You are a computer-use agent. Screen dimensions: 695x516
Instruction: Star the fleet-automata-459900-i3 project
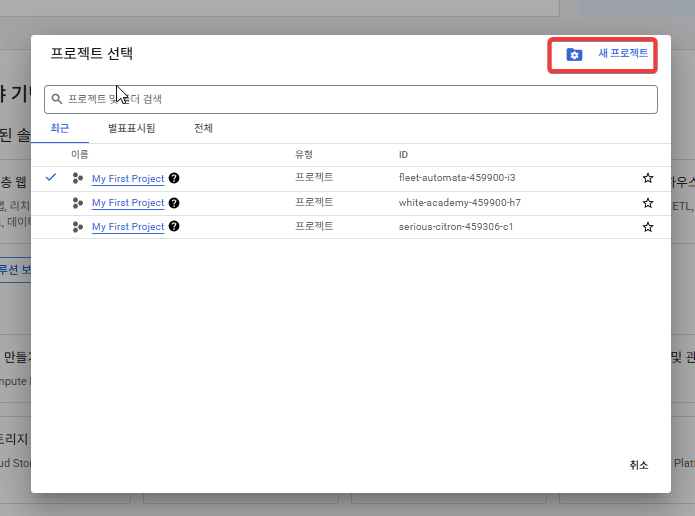[x=648, y=178]
